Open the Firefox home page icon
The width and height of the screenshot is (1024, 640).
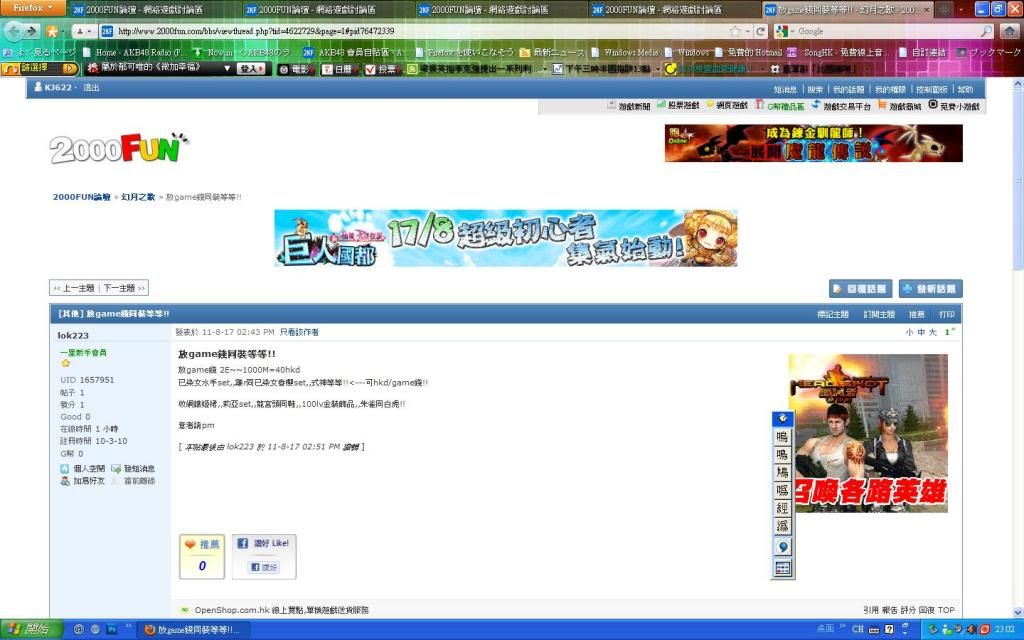coord(1010,31)
